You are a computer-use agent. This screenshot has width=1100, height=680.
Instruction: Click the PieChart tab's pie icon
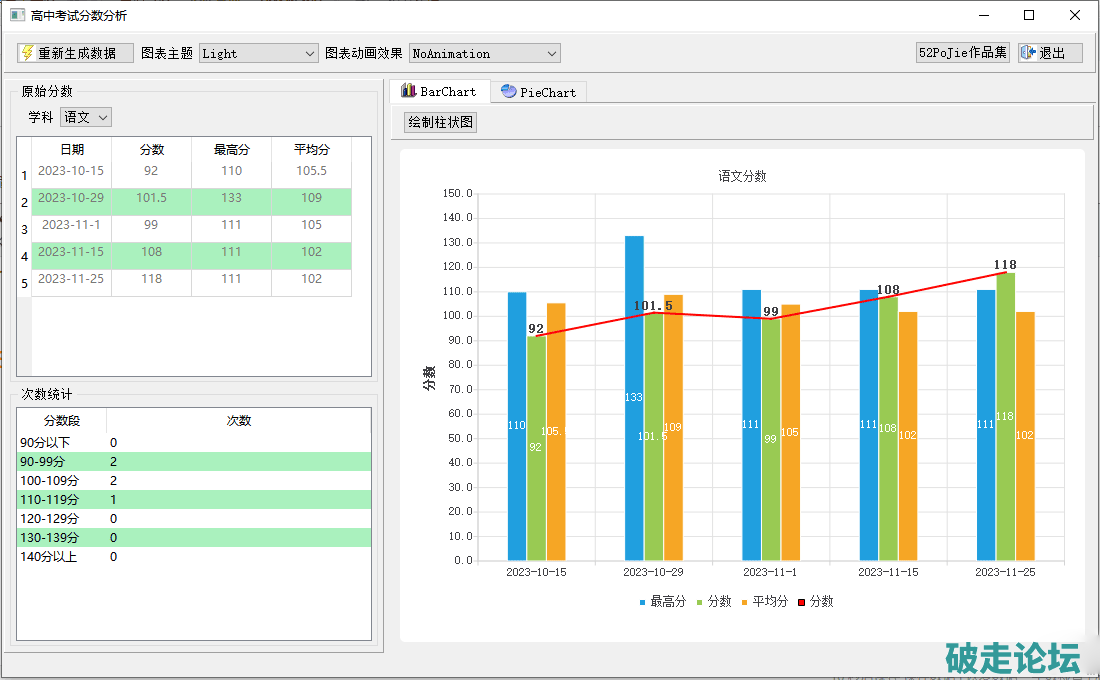click(509, 92)
